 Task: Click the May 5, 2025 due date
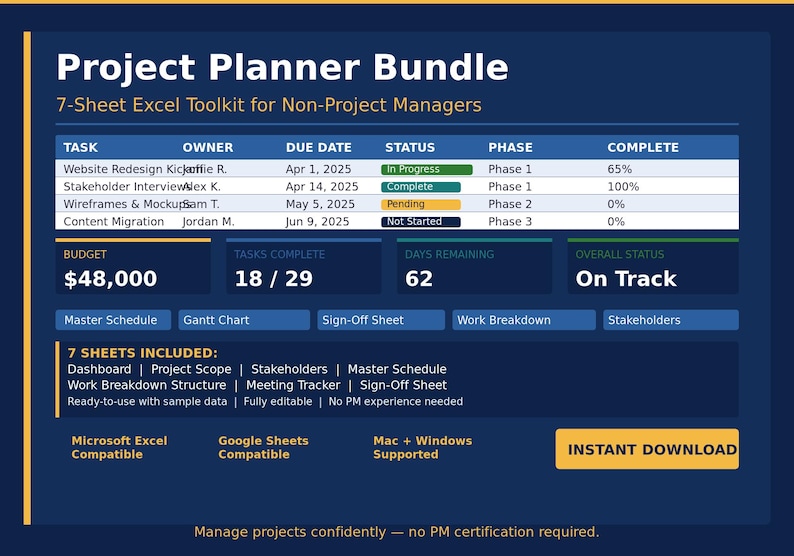[x=320, y=204]
